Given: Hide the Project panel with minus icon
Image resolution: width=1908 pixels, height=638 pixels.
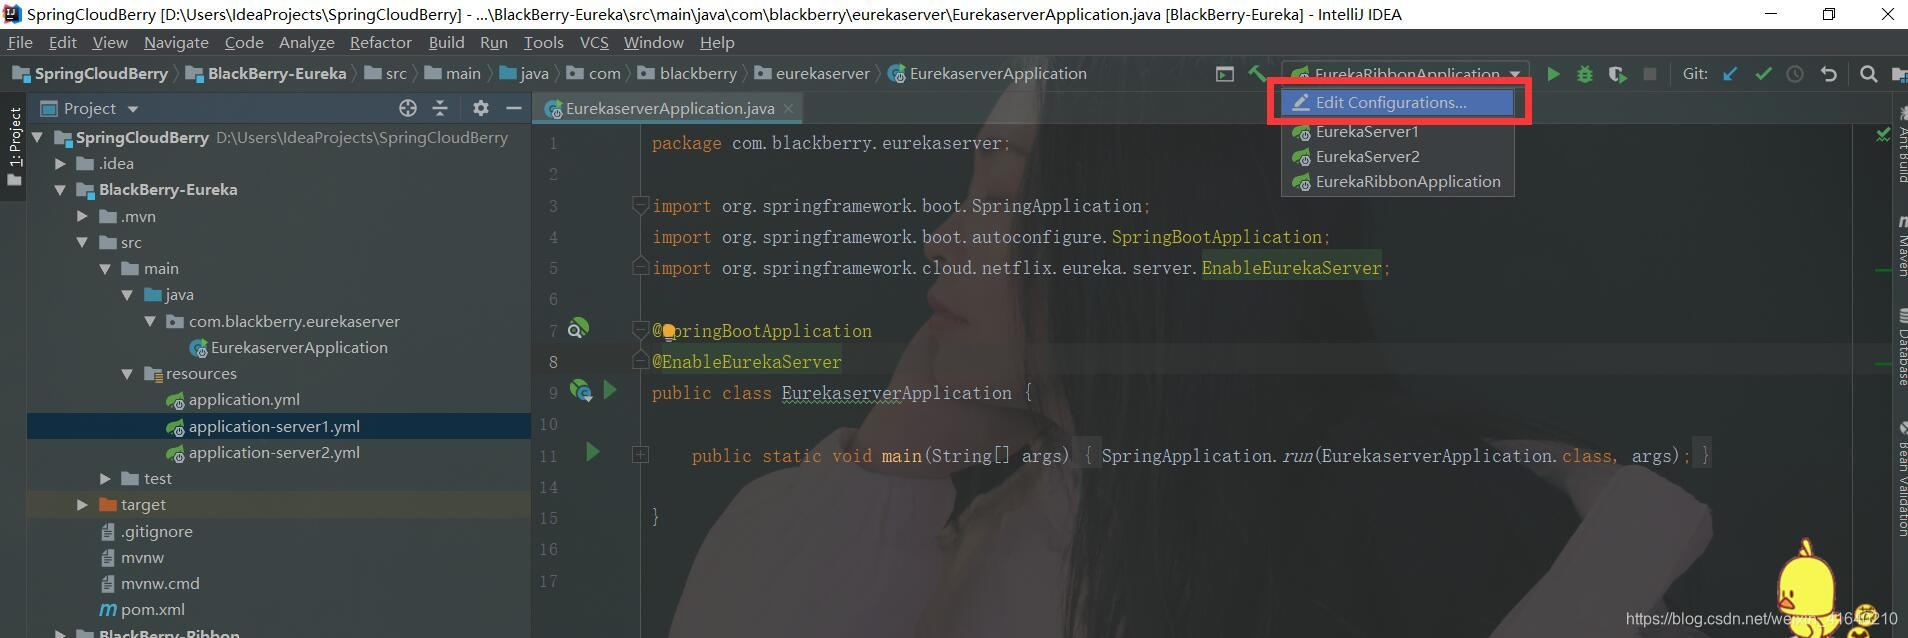Looking at the screenshot, I should coord(514,108).
